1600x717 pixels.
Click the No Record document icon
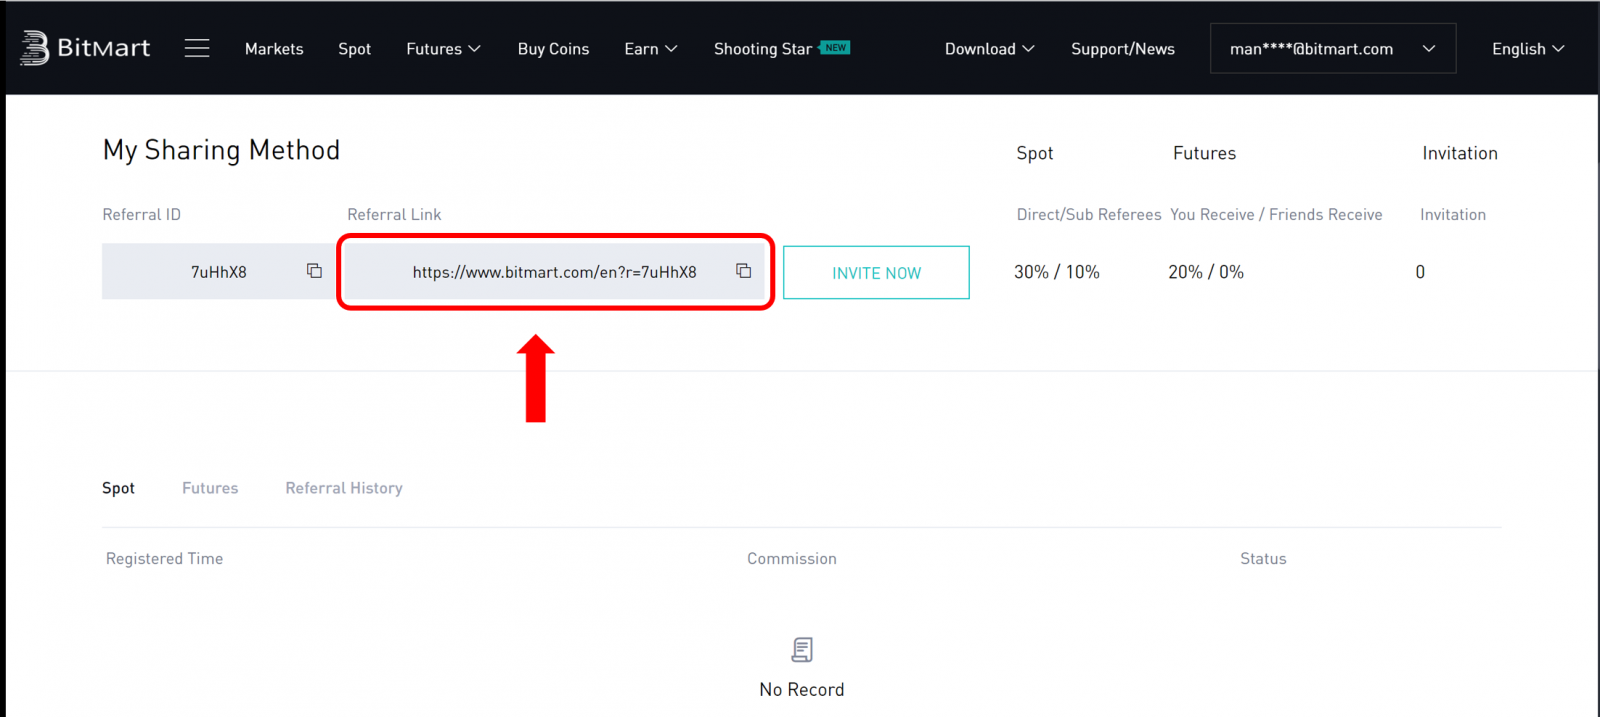[802, 650]
